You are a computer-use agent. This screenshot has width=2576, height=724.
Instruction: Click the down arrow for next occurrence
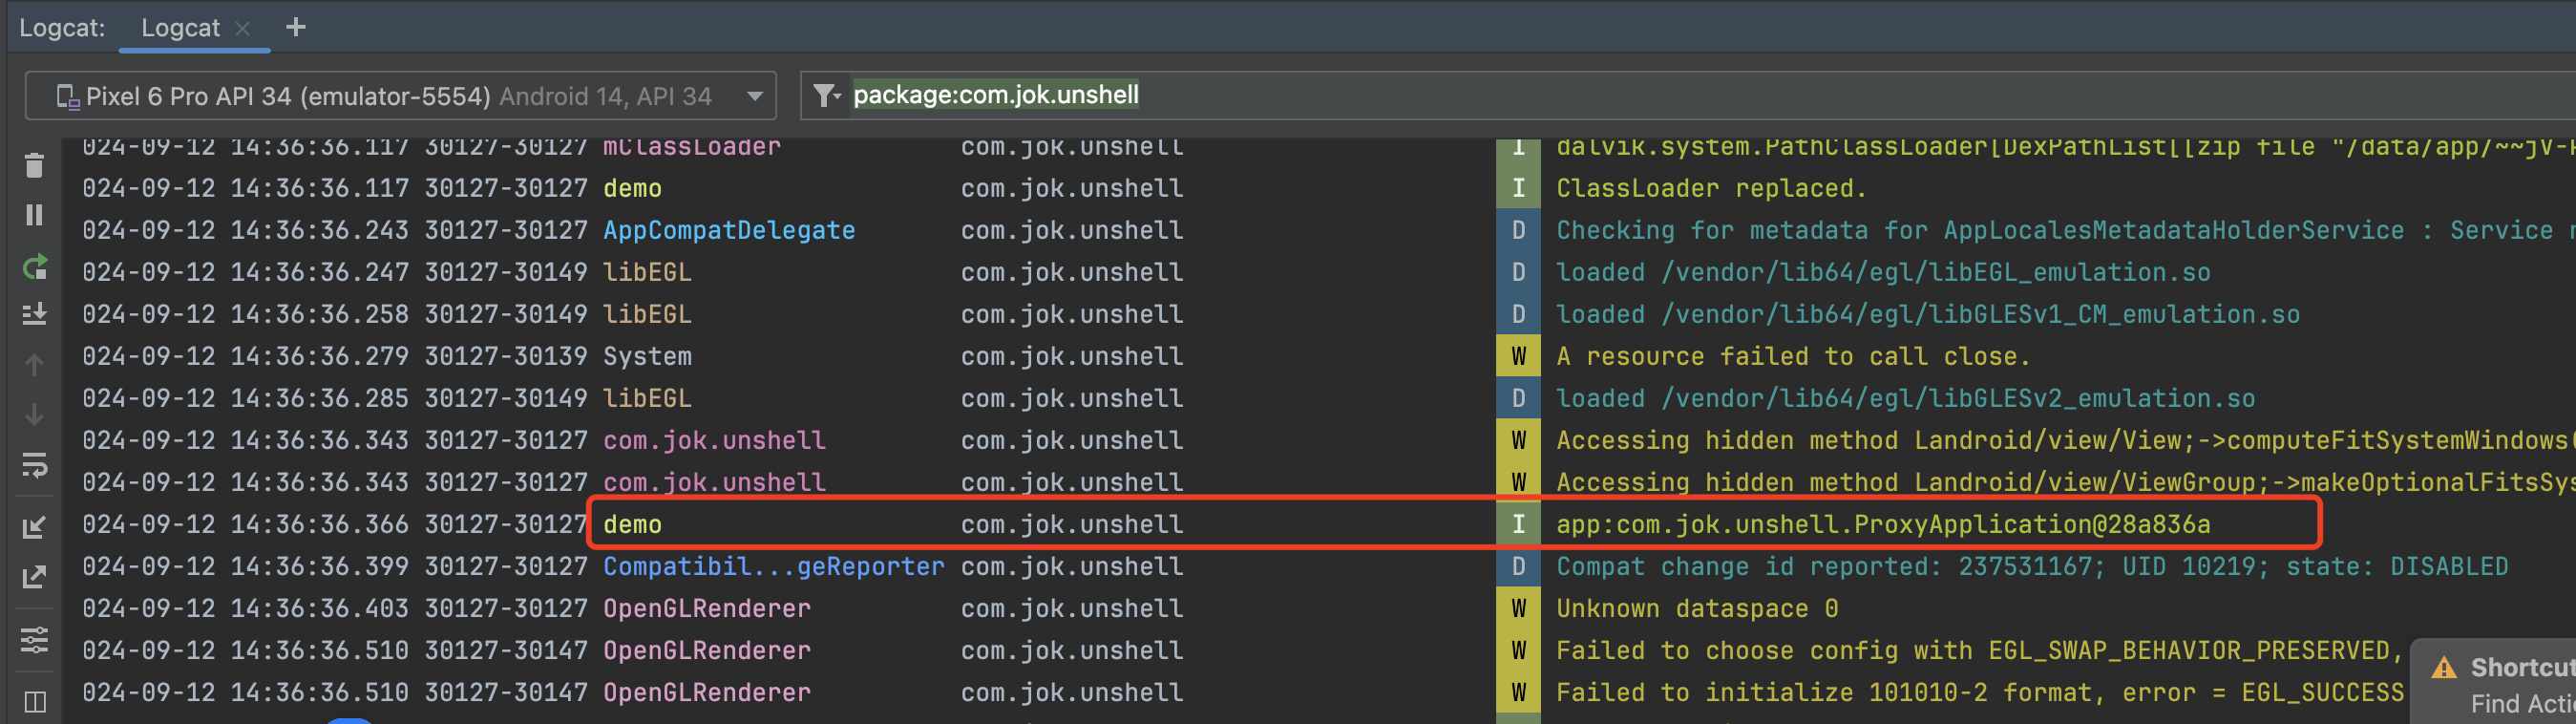(x=34, y=414)
